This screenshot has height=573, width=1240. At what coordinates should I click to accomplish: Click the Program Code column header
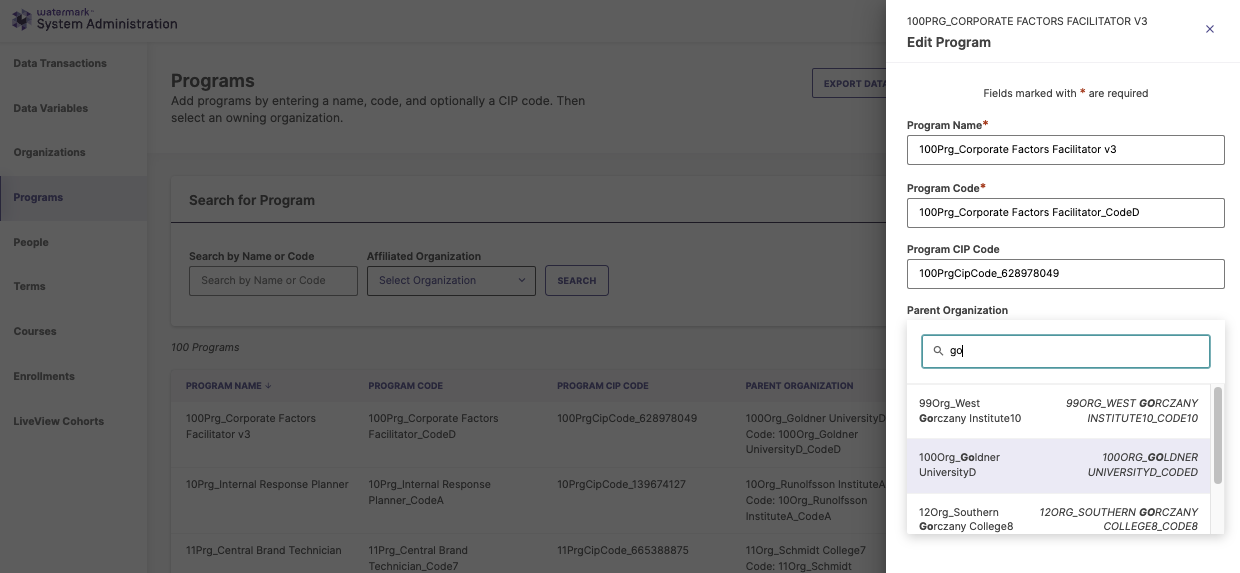coord(405,386)
